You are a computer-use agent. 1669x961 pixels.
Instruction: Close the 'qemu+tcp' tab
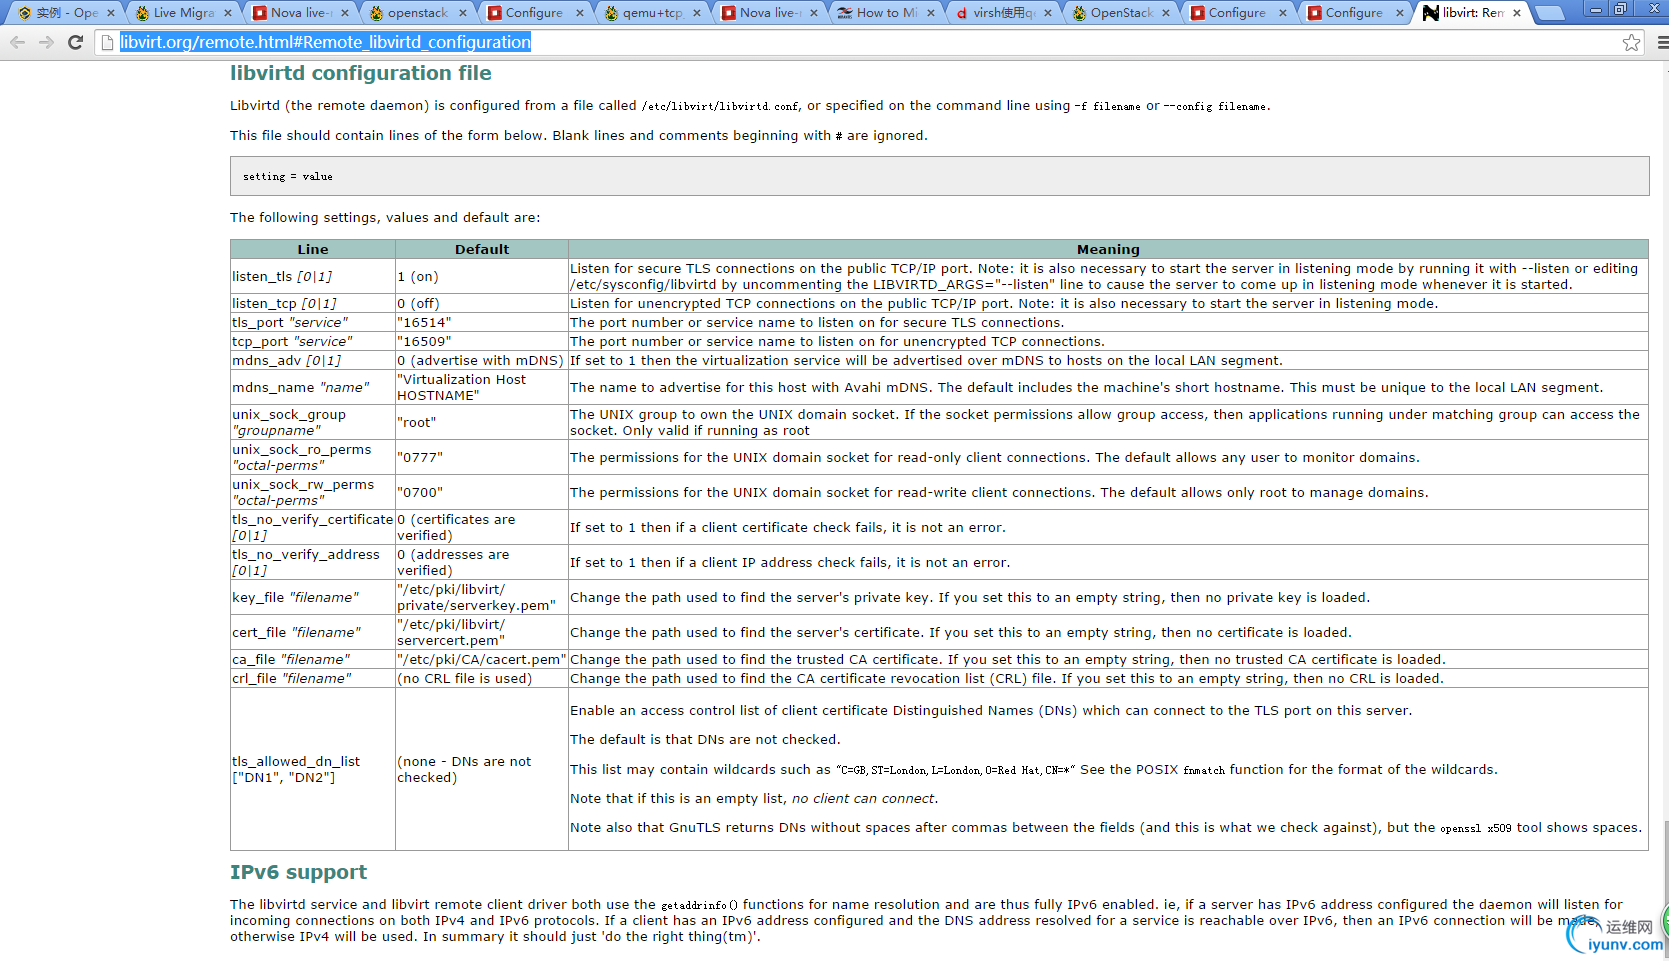(697, 13)
